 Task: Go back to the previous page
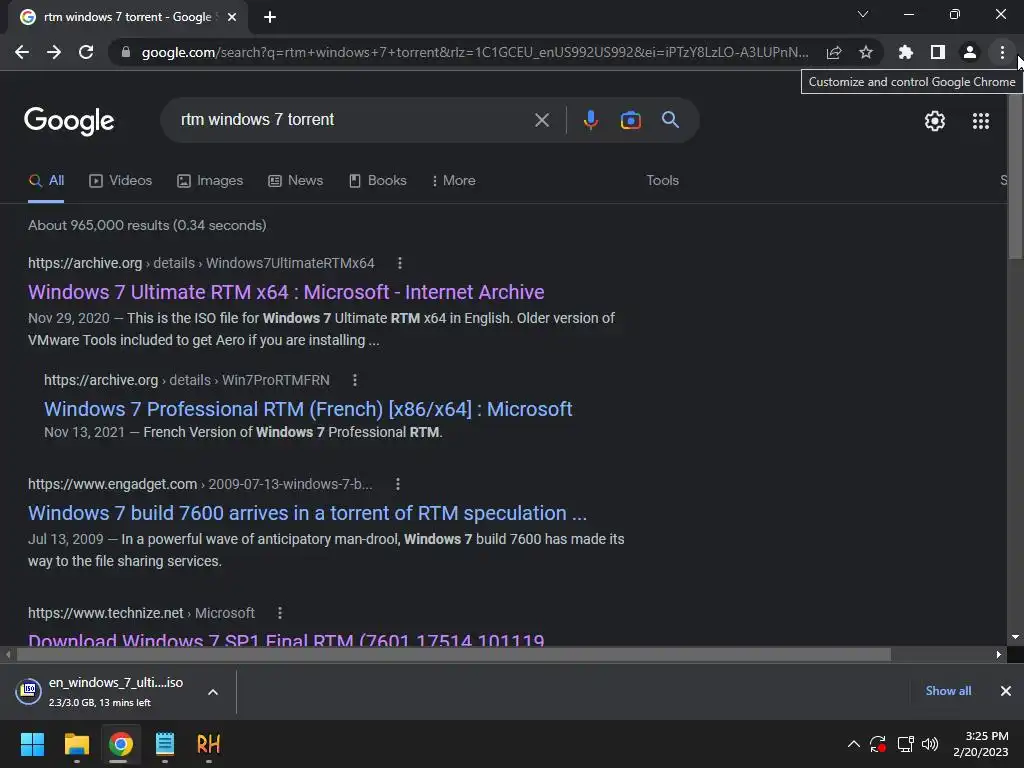(22, 52)
